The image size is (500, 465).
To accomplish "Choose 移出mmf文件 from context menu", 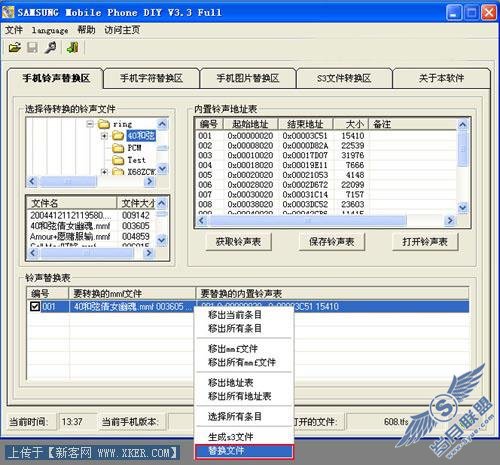I will coord(244,349).
